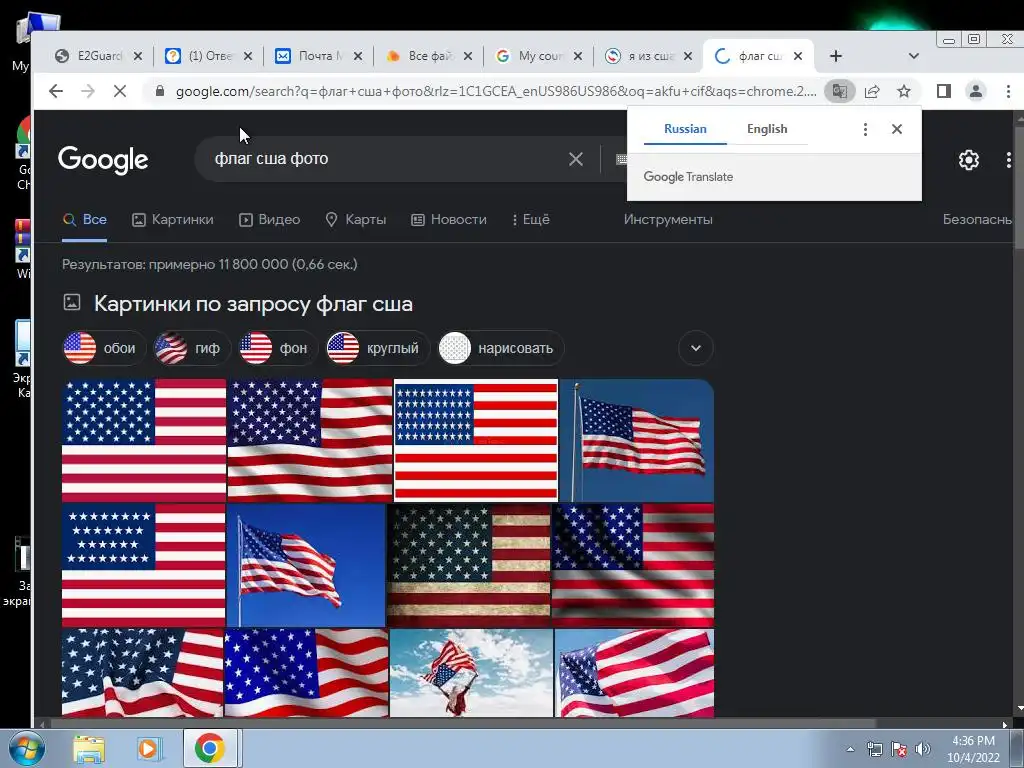This screenshot has width=1024, height=768.
Task: Filter images by круглый chip
Action: [376, 348]
